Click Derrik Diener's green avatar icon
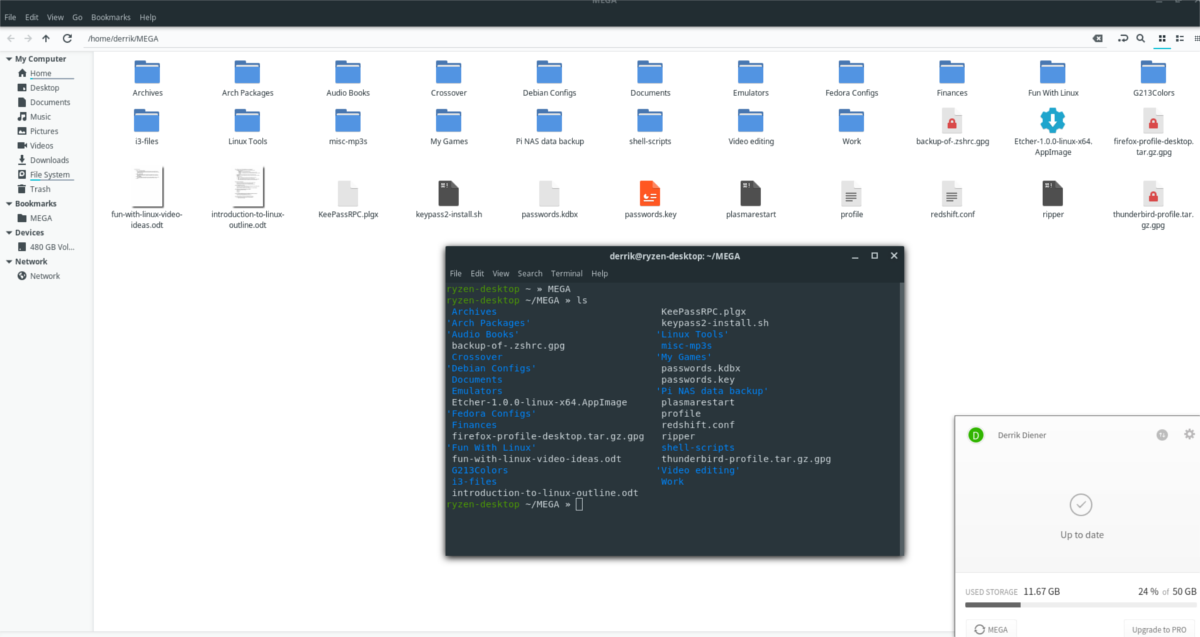Screen dimensions: 1200x637 (x=975, y=434)
